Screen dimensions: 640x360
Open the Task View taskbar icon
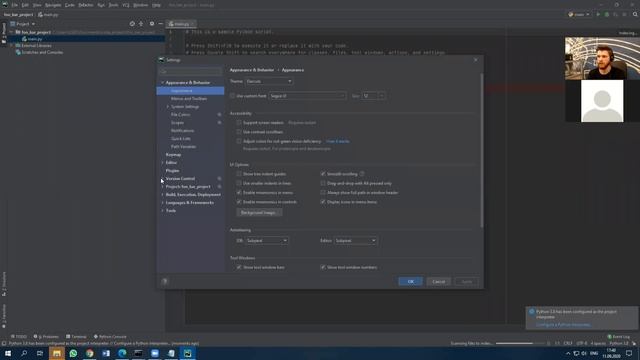click(40, 353)
